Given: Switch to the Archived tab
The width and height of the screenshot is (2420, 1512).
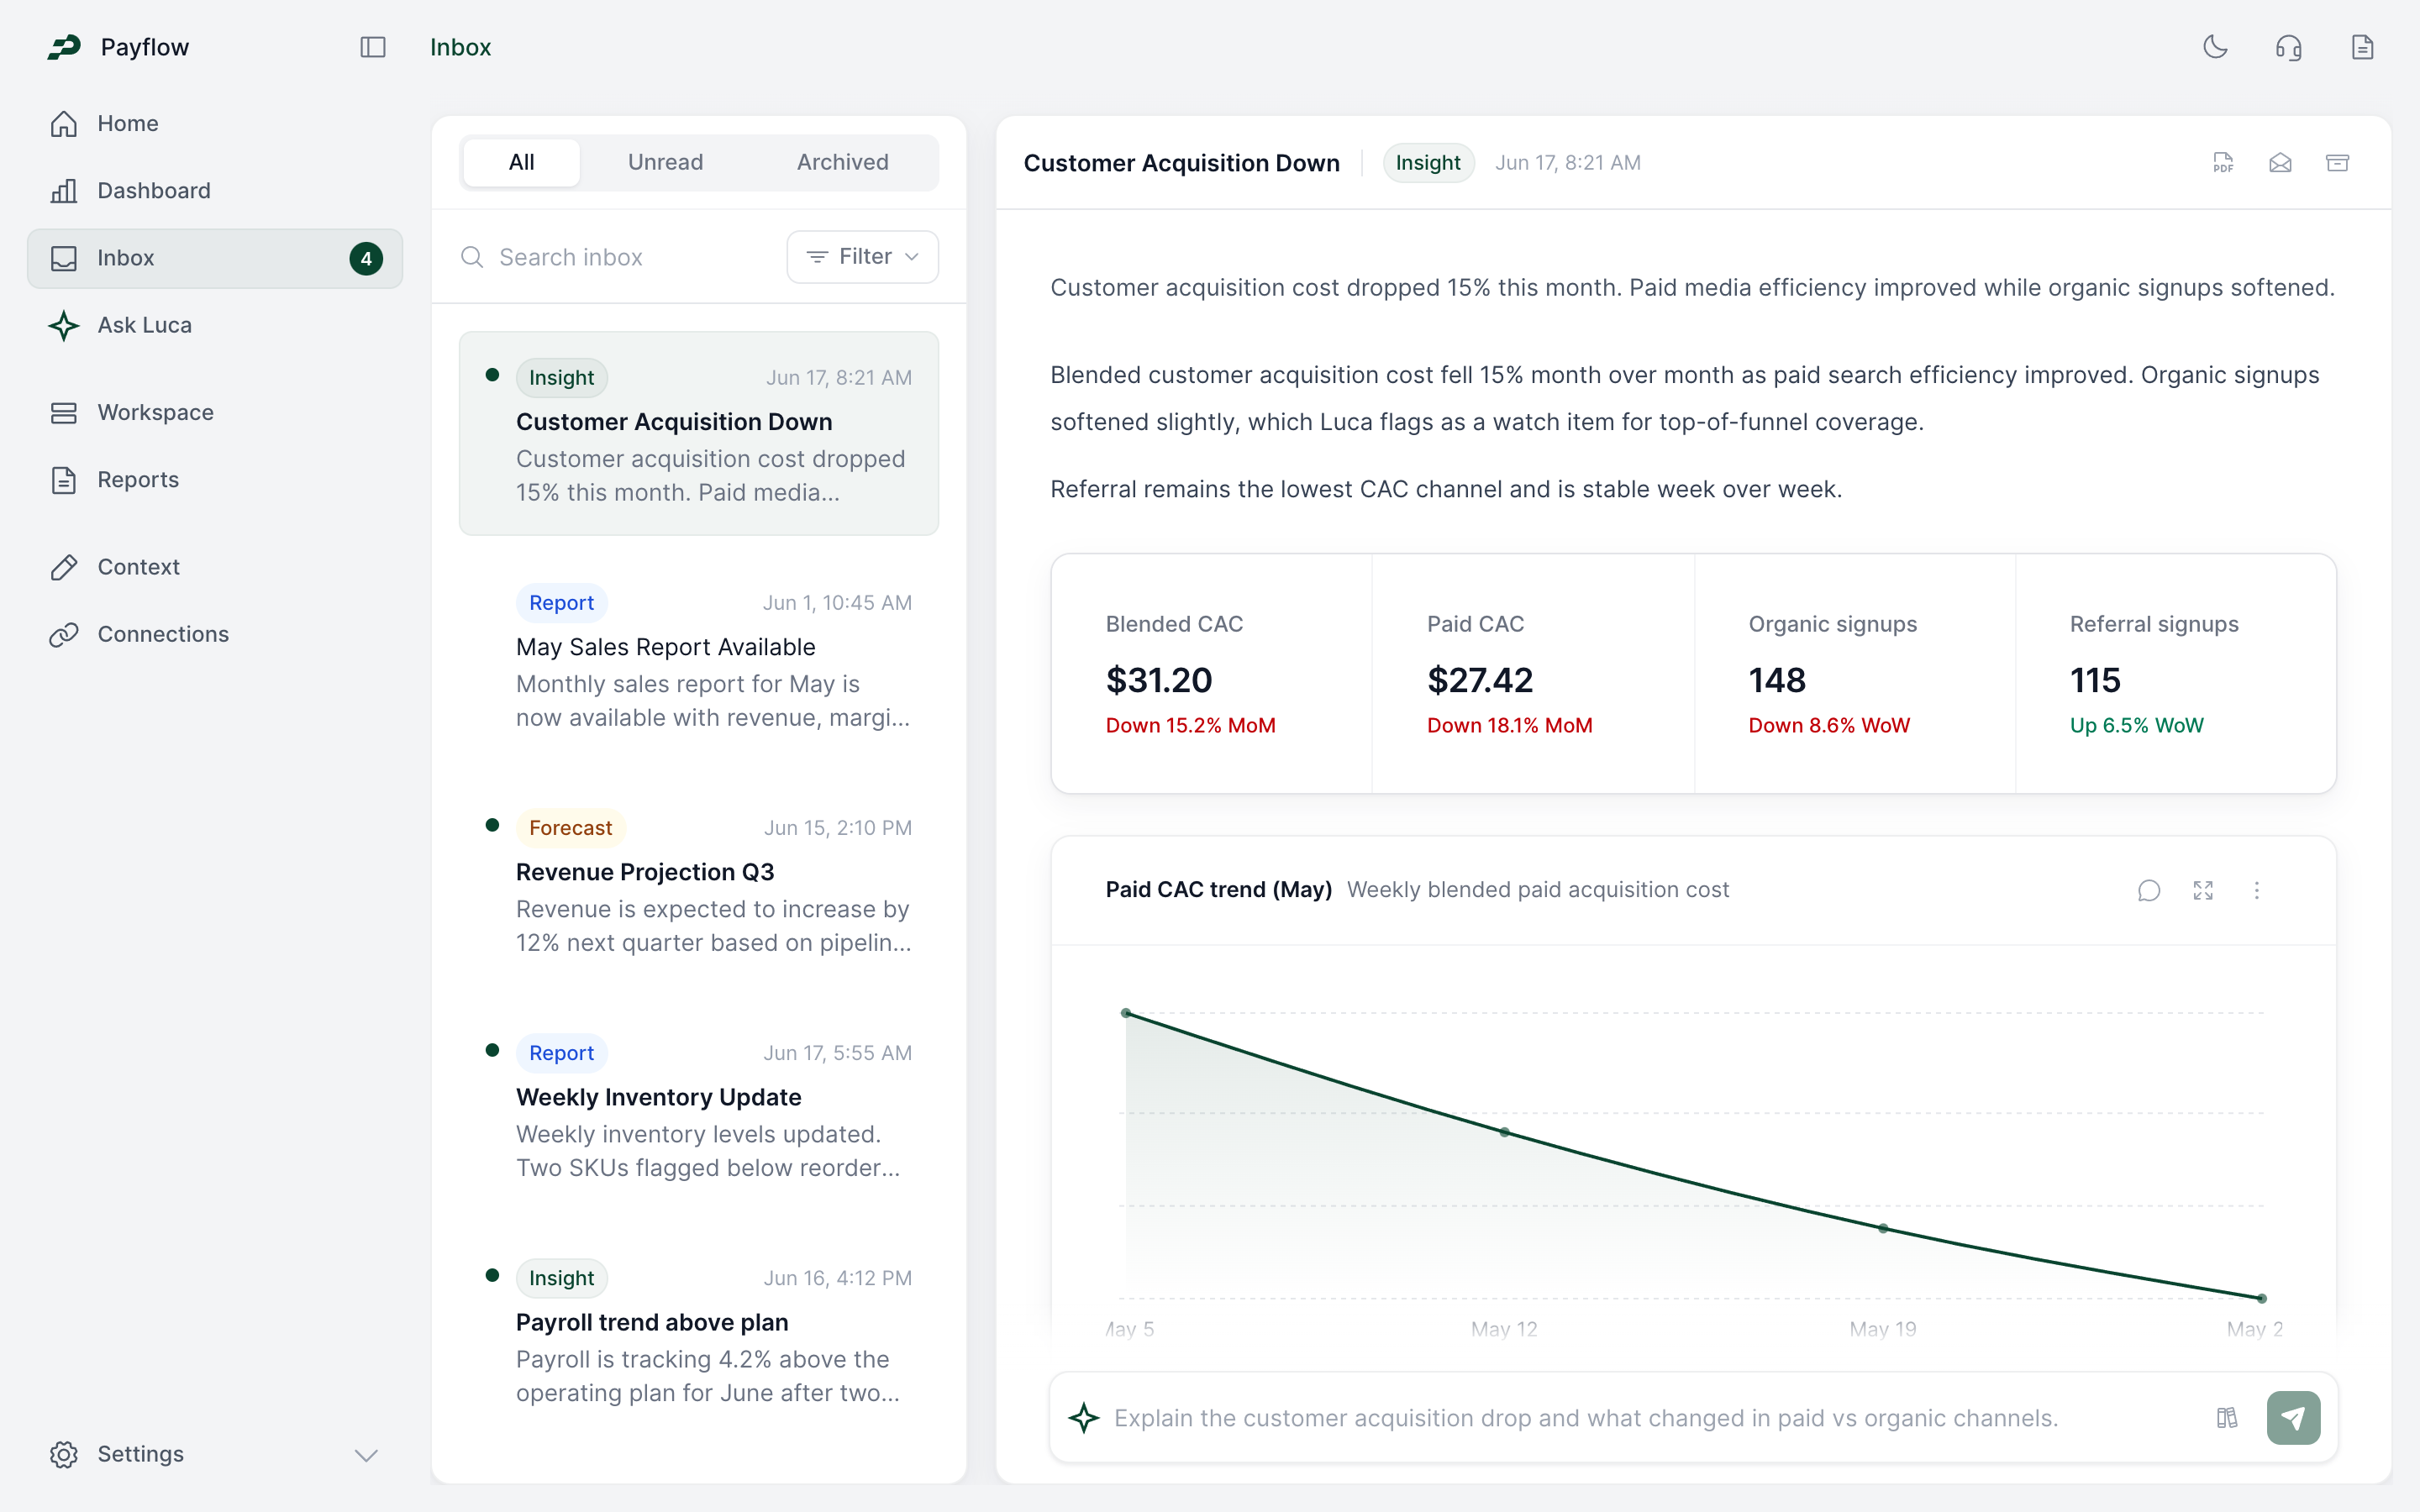Looking at the screenshot, I should (x=842, y=162).
